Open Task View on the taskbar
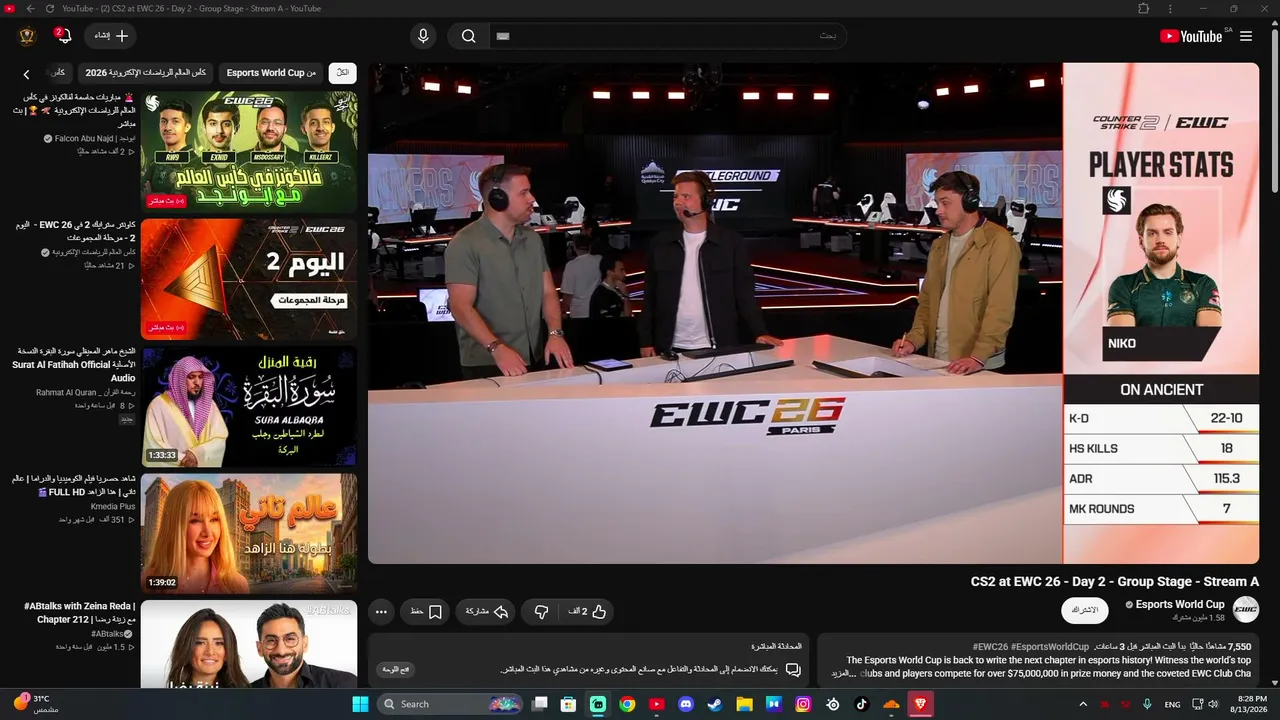This screenshot has width=1280, height=720. pyautogui.click(x=540, y=704)
